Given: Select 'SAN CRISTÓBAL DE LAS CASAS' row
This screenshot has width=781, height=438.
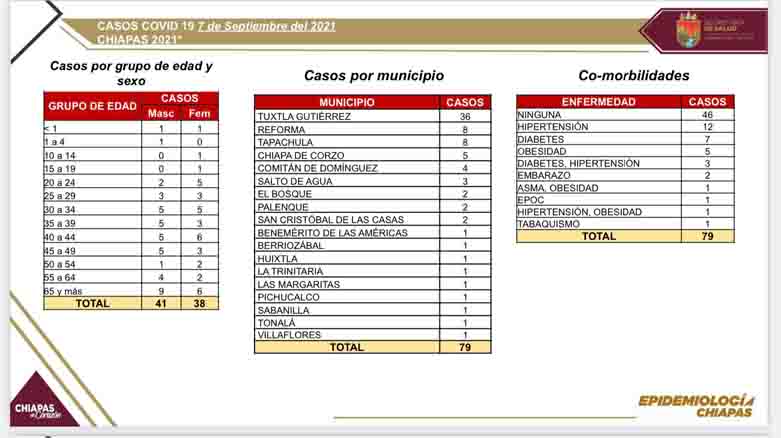Looking at the screenshot, I should point(373,220).
